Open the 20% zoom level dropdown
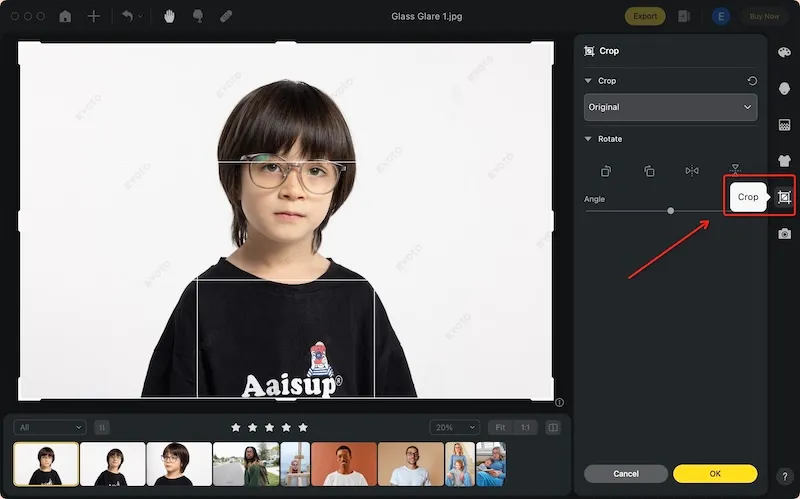 tap(455, 427)
